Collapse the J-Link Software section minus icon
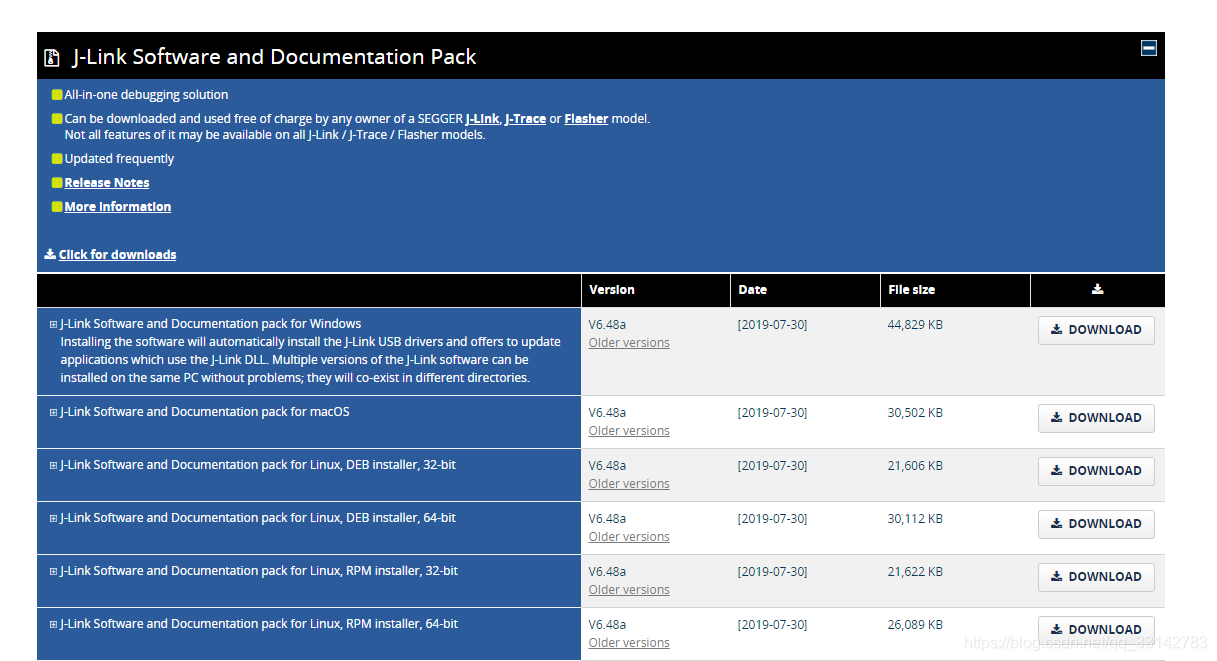 click(1149, 48)
